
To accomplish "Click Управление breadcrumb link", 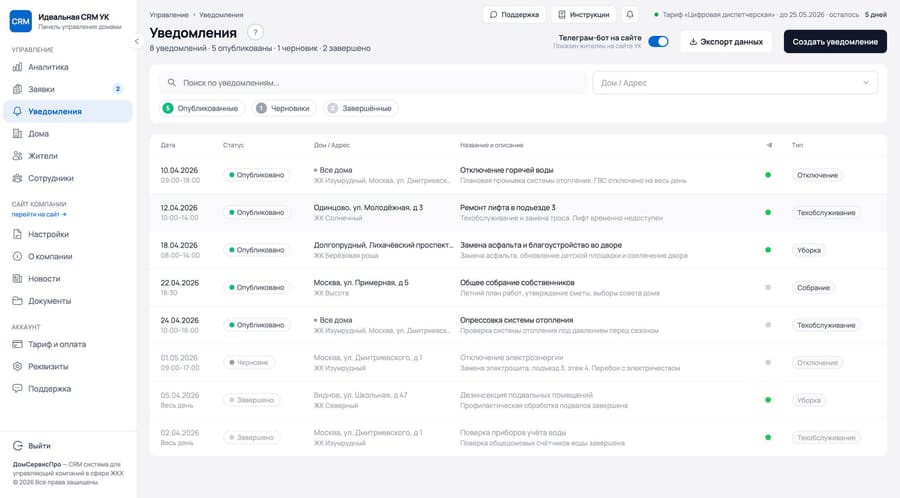I will point(169,15).
